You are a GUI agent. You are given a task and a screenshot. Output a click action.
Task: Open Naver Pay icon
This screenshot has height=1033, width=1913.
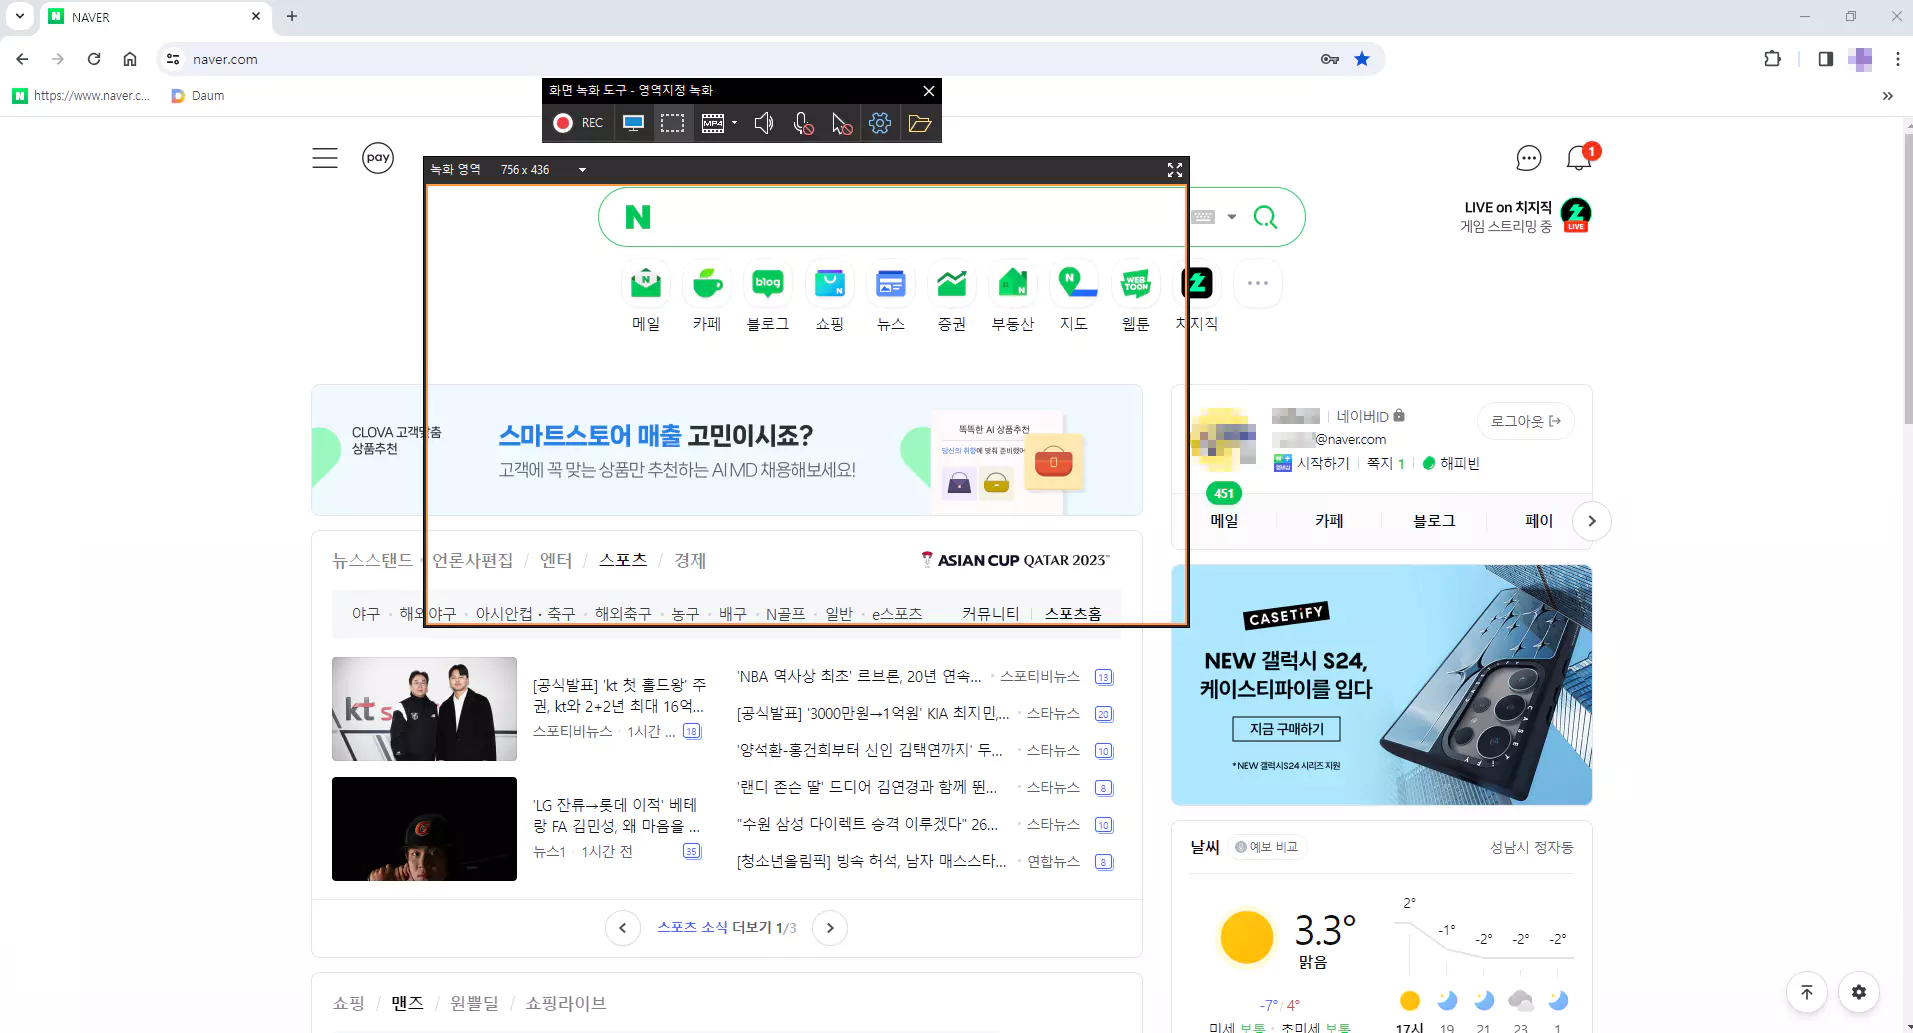(x=378, y=158)
